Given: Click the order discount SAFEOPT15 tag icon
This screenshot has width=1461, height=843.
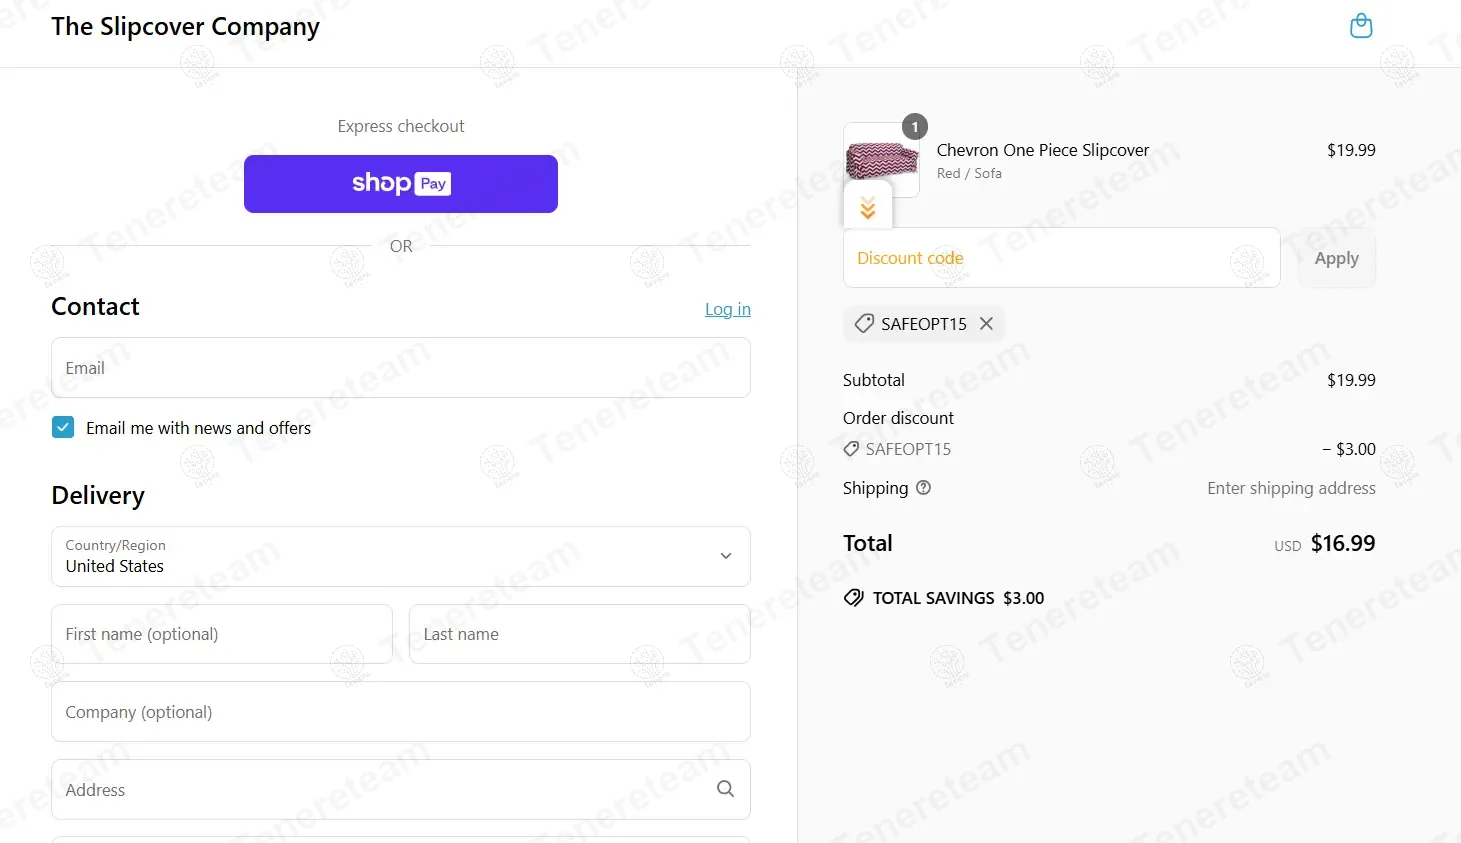Looking at the screenshot, I should point(851,449).
